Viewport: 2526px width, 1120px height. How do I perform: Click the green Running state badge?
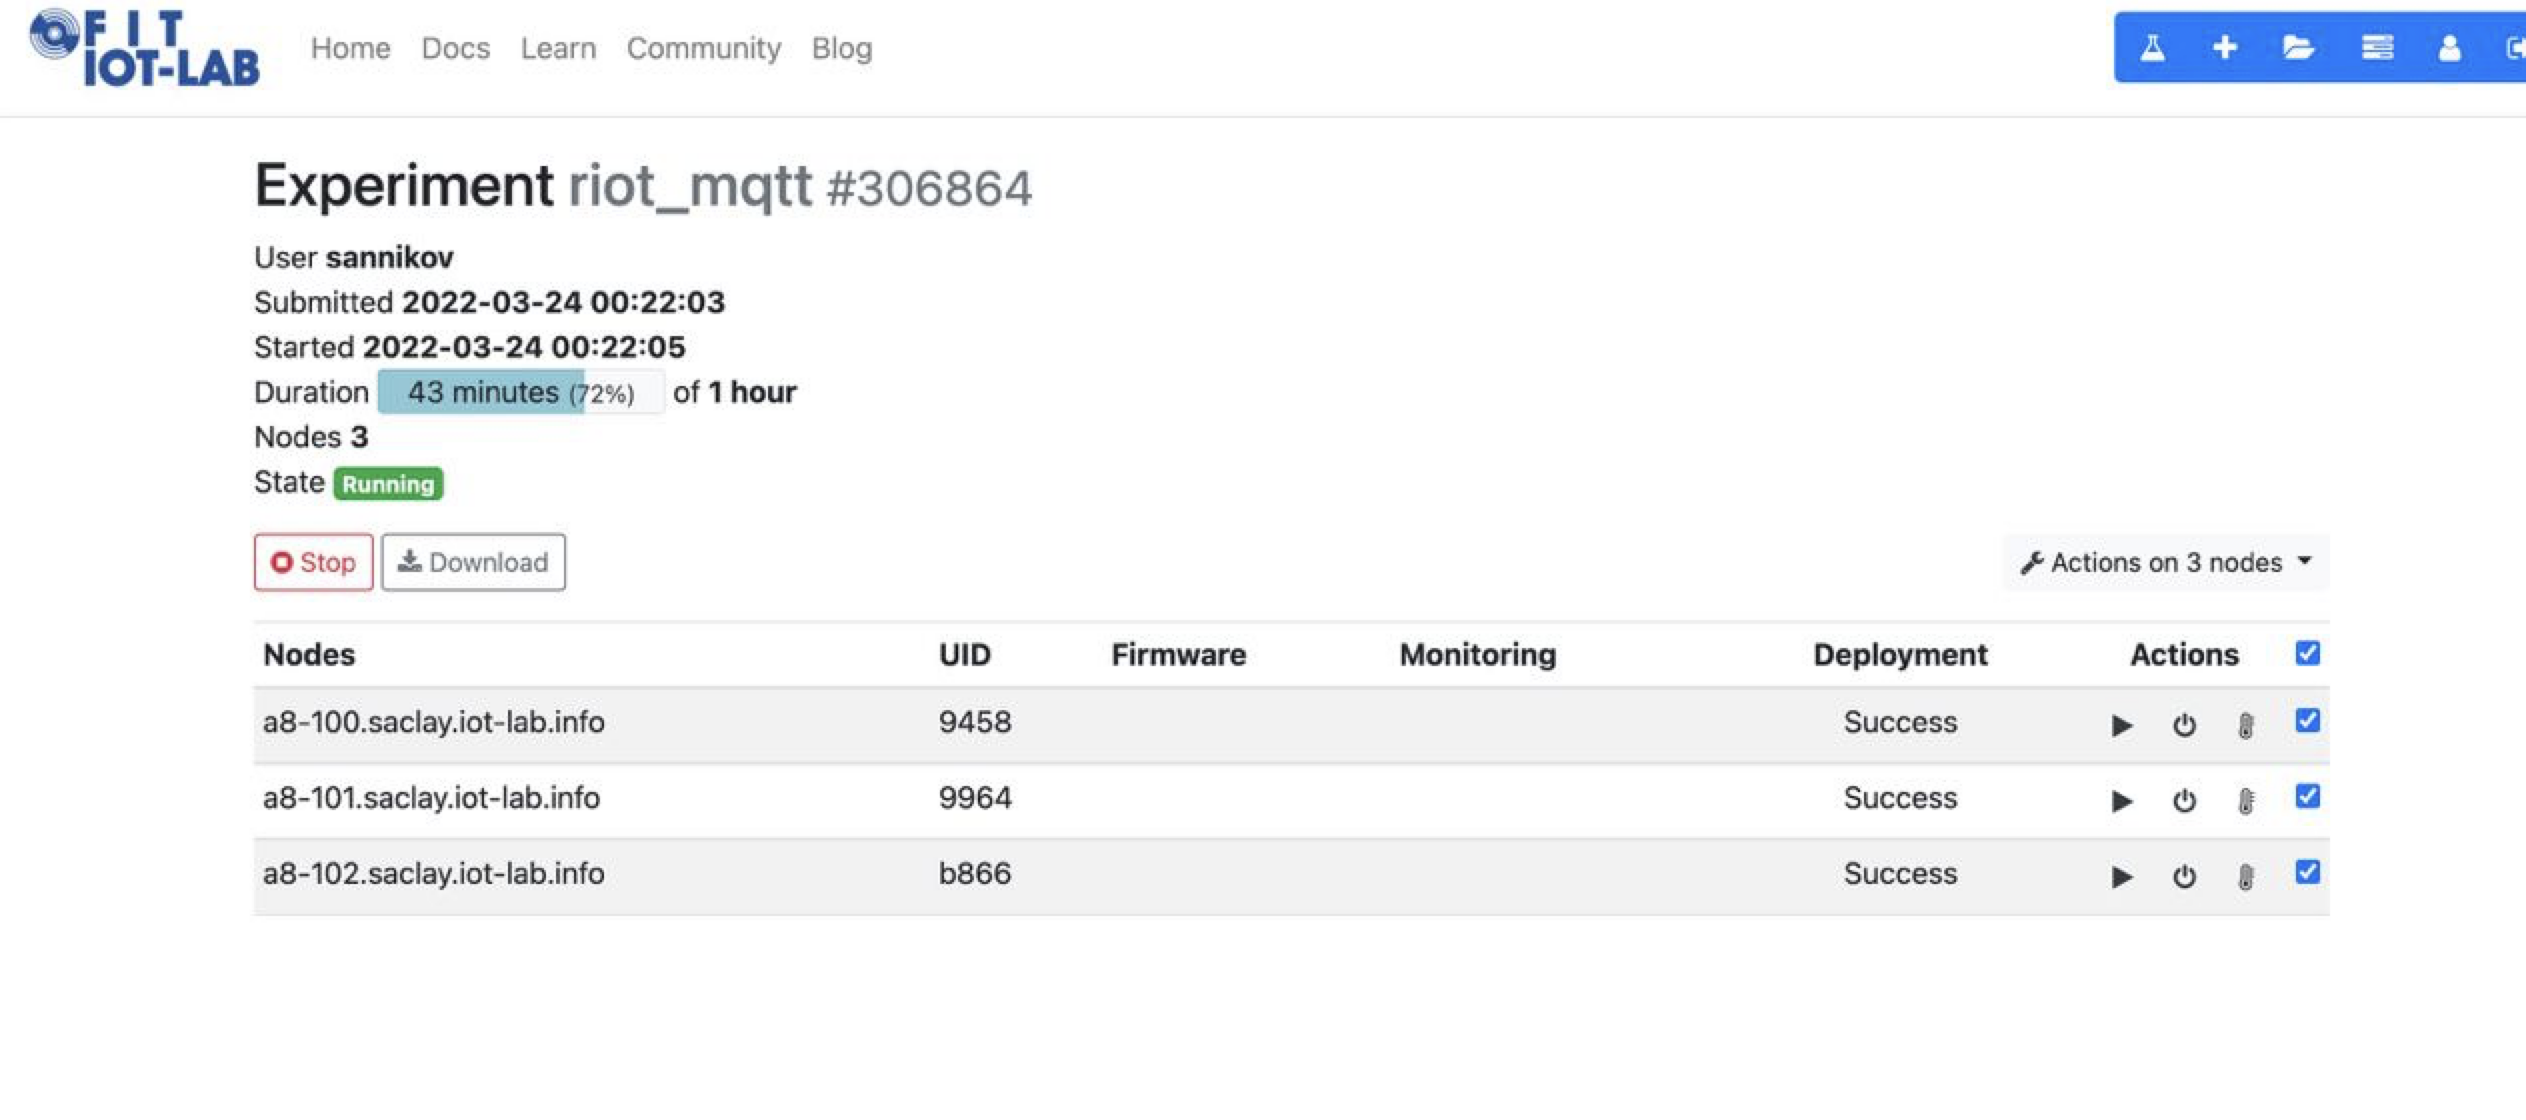click(x=388, y=484)
